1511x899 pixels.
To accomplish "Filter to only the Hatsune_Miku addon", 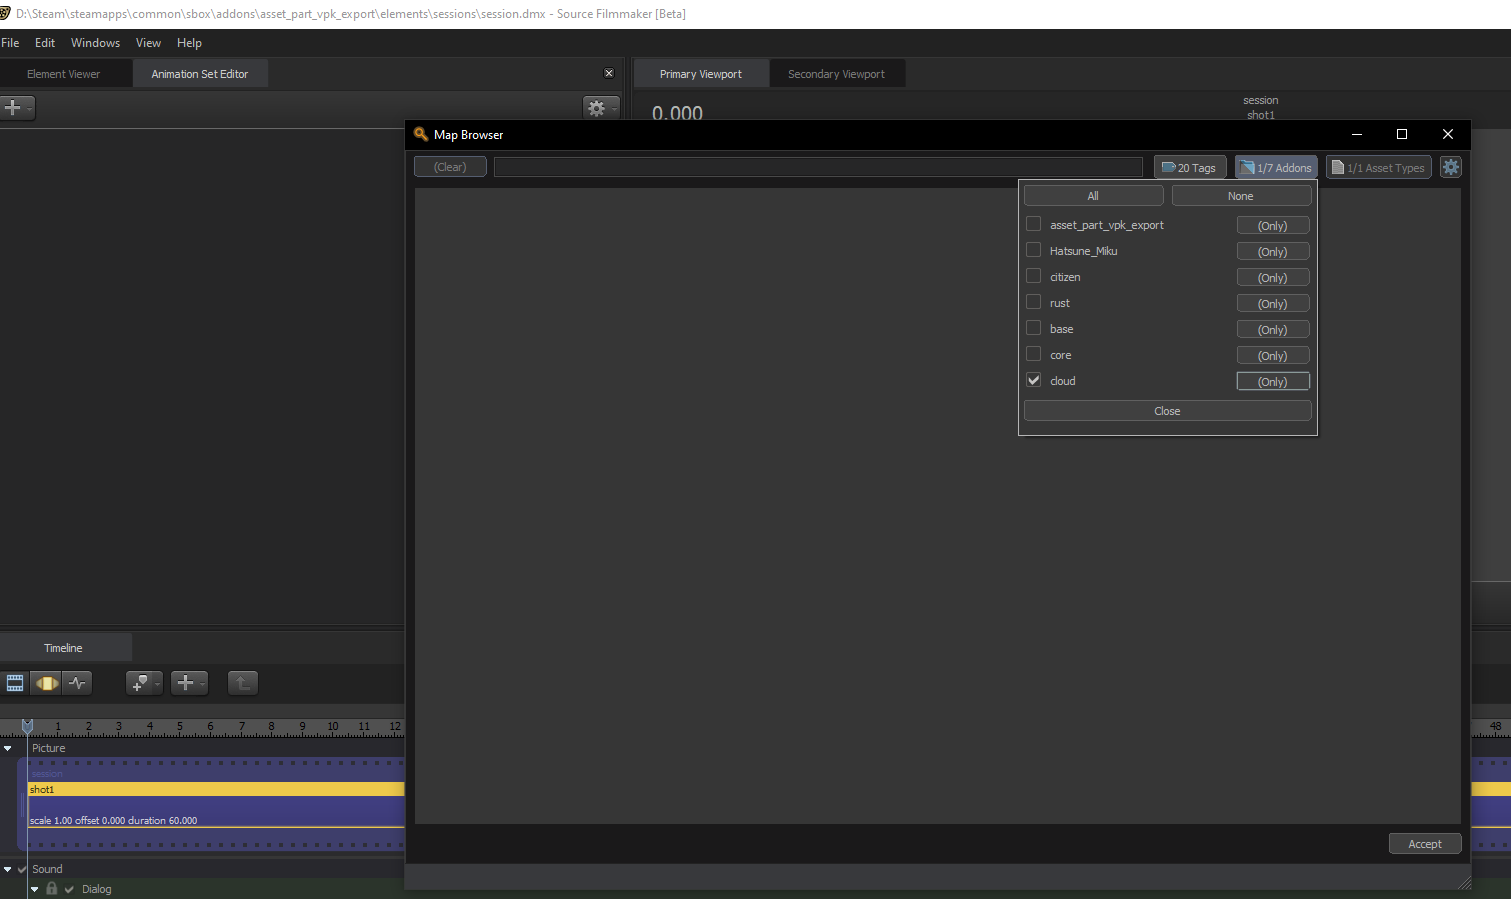I will [1272, 250].
